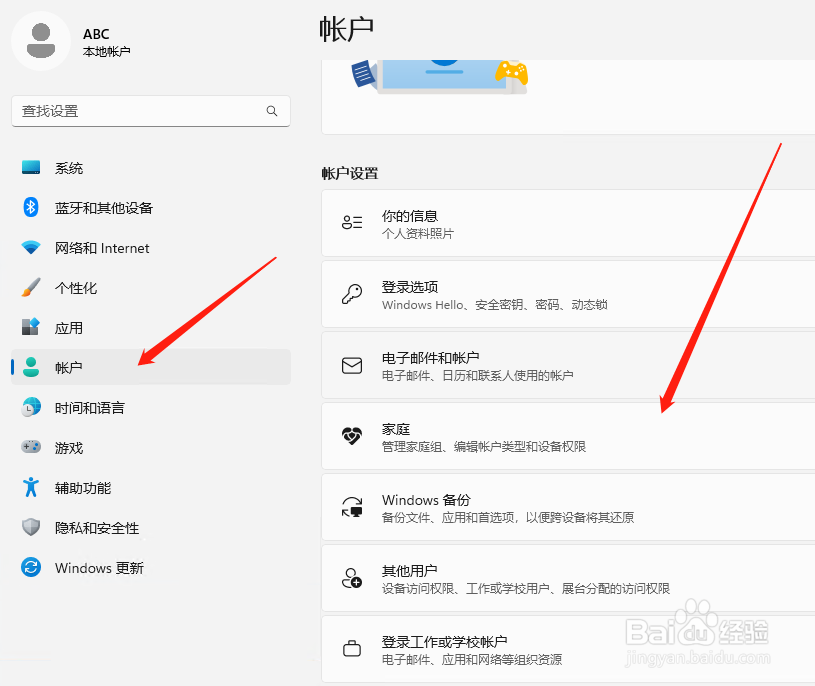
Task: Click the search magnifier icon
Action: tap(272, 111)
